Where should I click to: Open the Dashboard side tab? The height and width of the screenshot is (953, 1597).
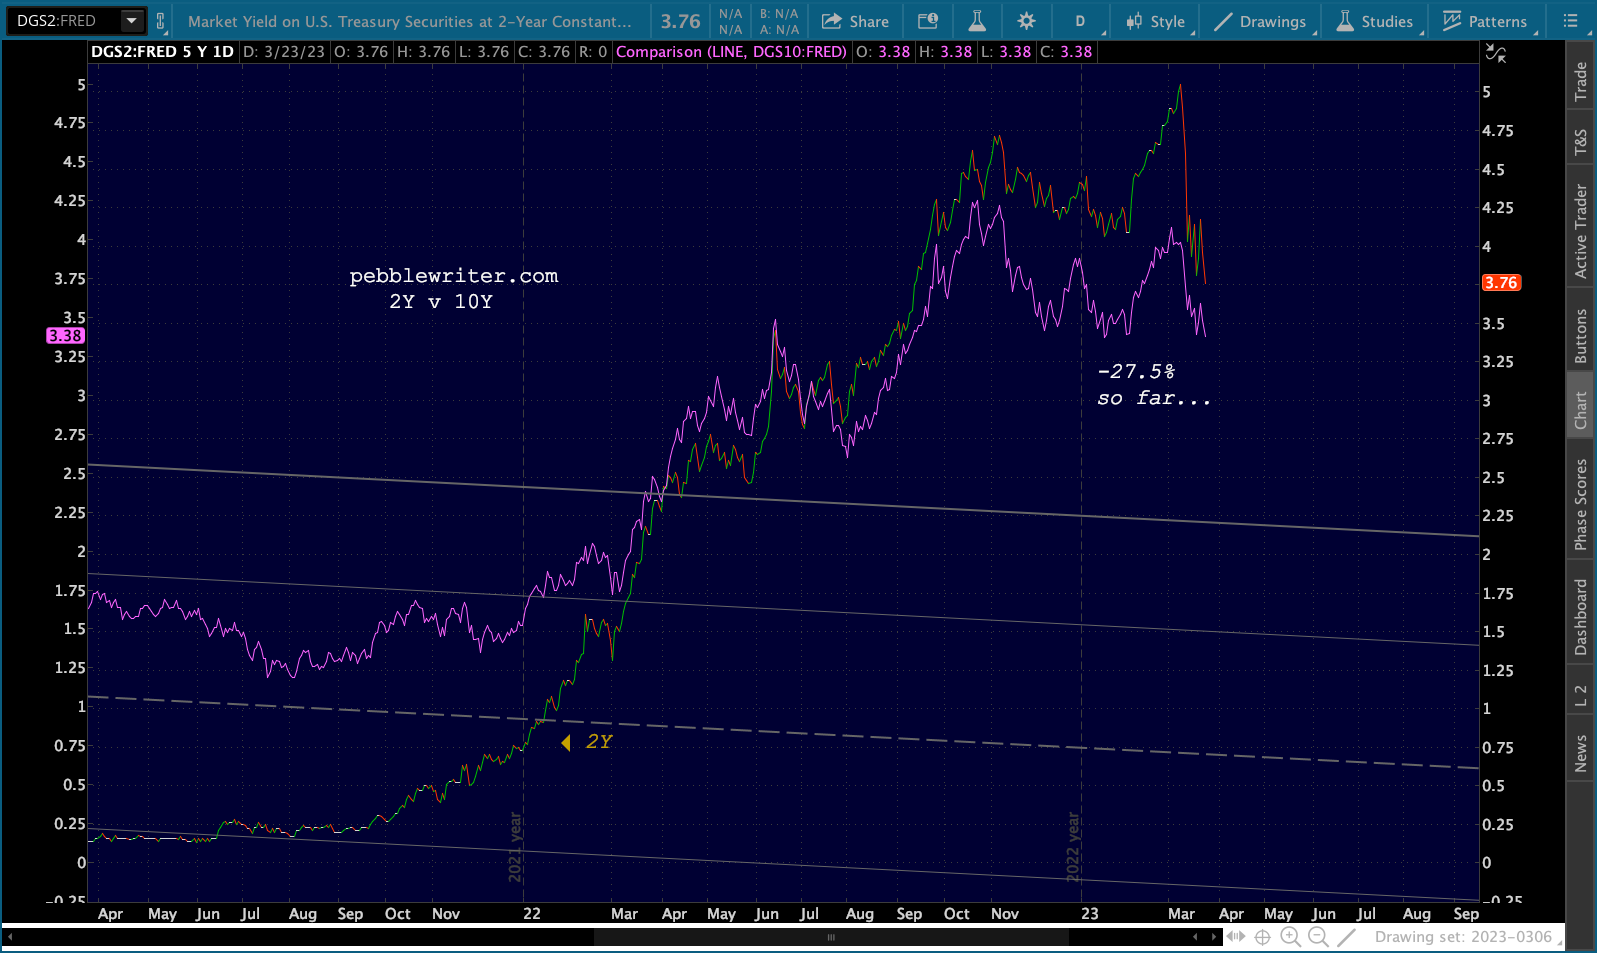coord(1581,617)
